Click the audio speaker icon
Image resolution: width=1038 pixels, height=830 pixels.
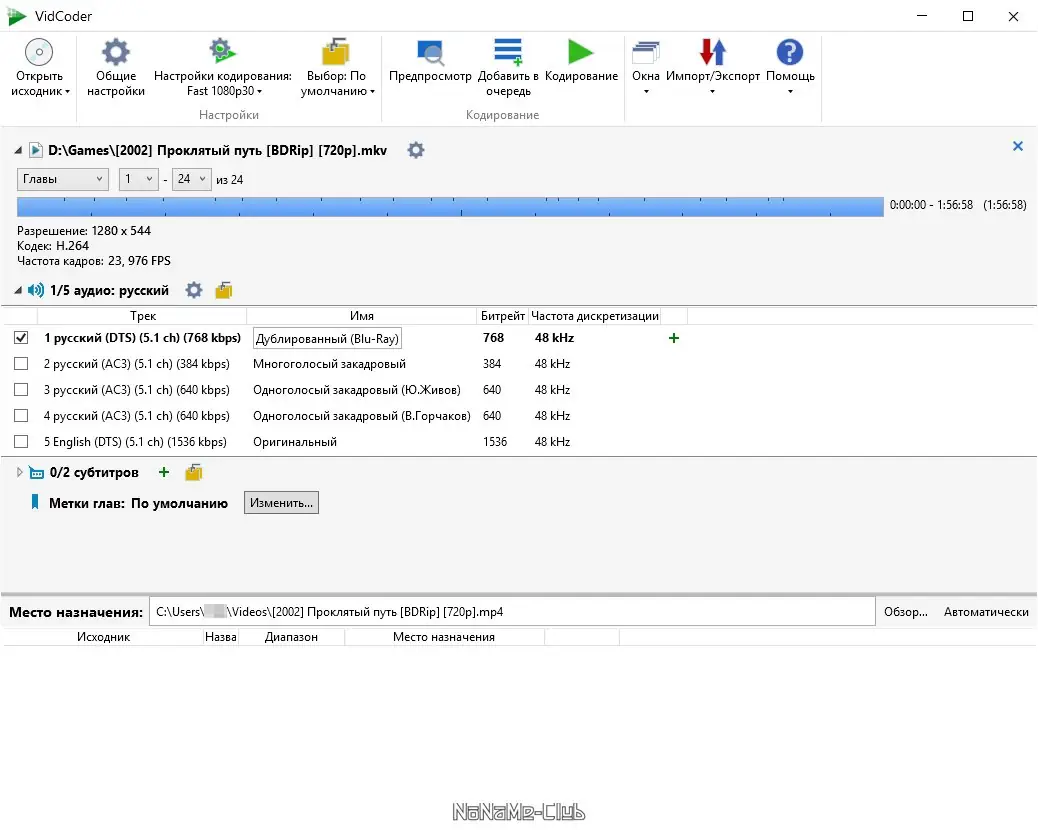tap(36, 290)
